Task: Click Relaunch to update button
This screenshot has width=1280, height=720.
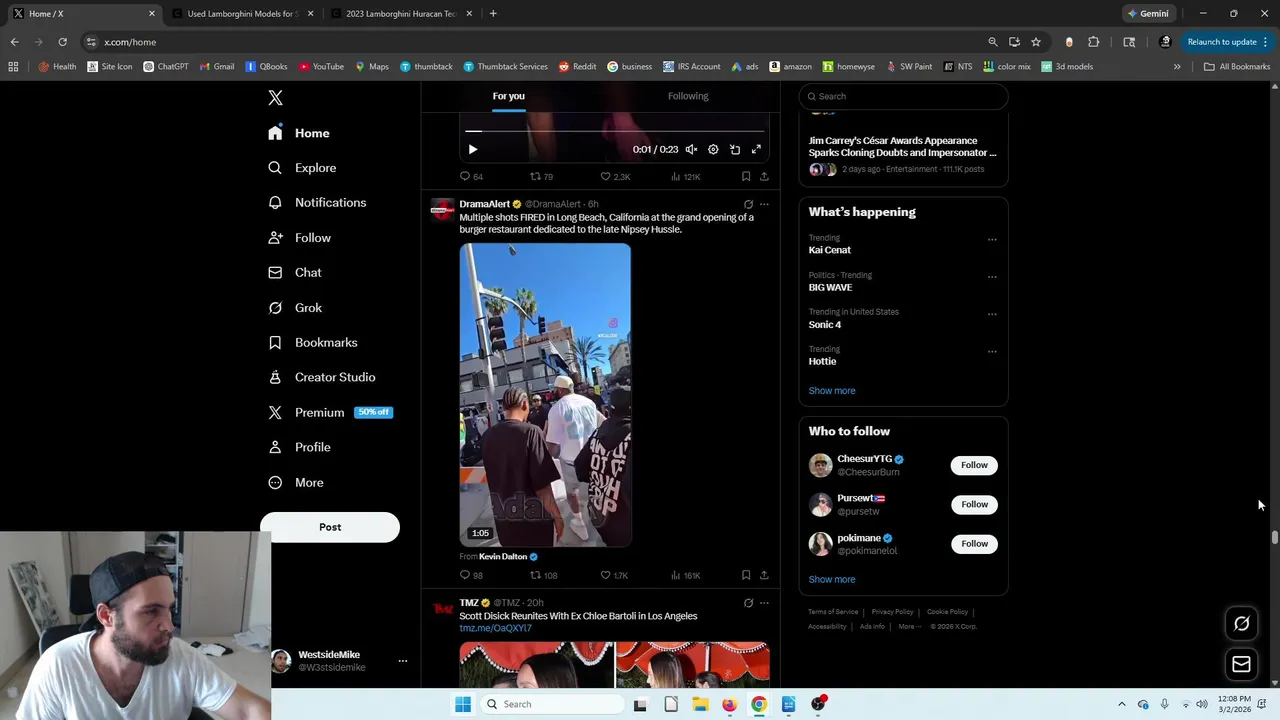Action: coord(1227,42)
